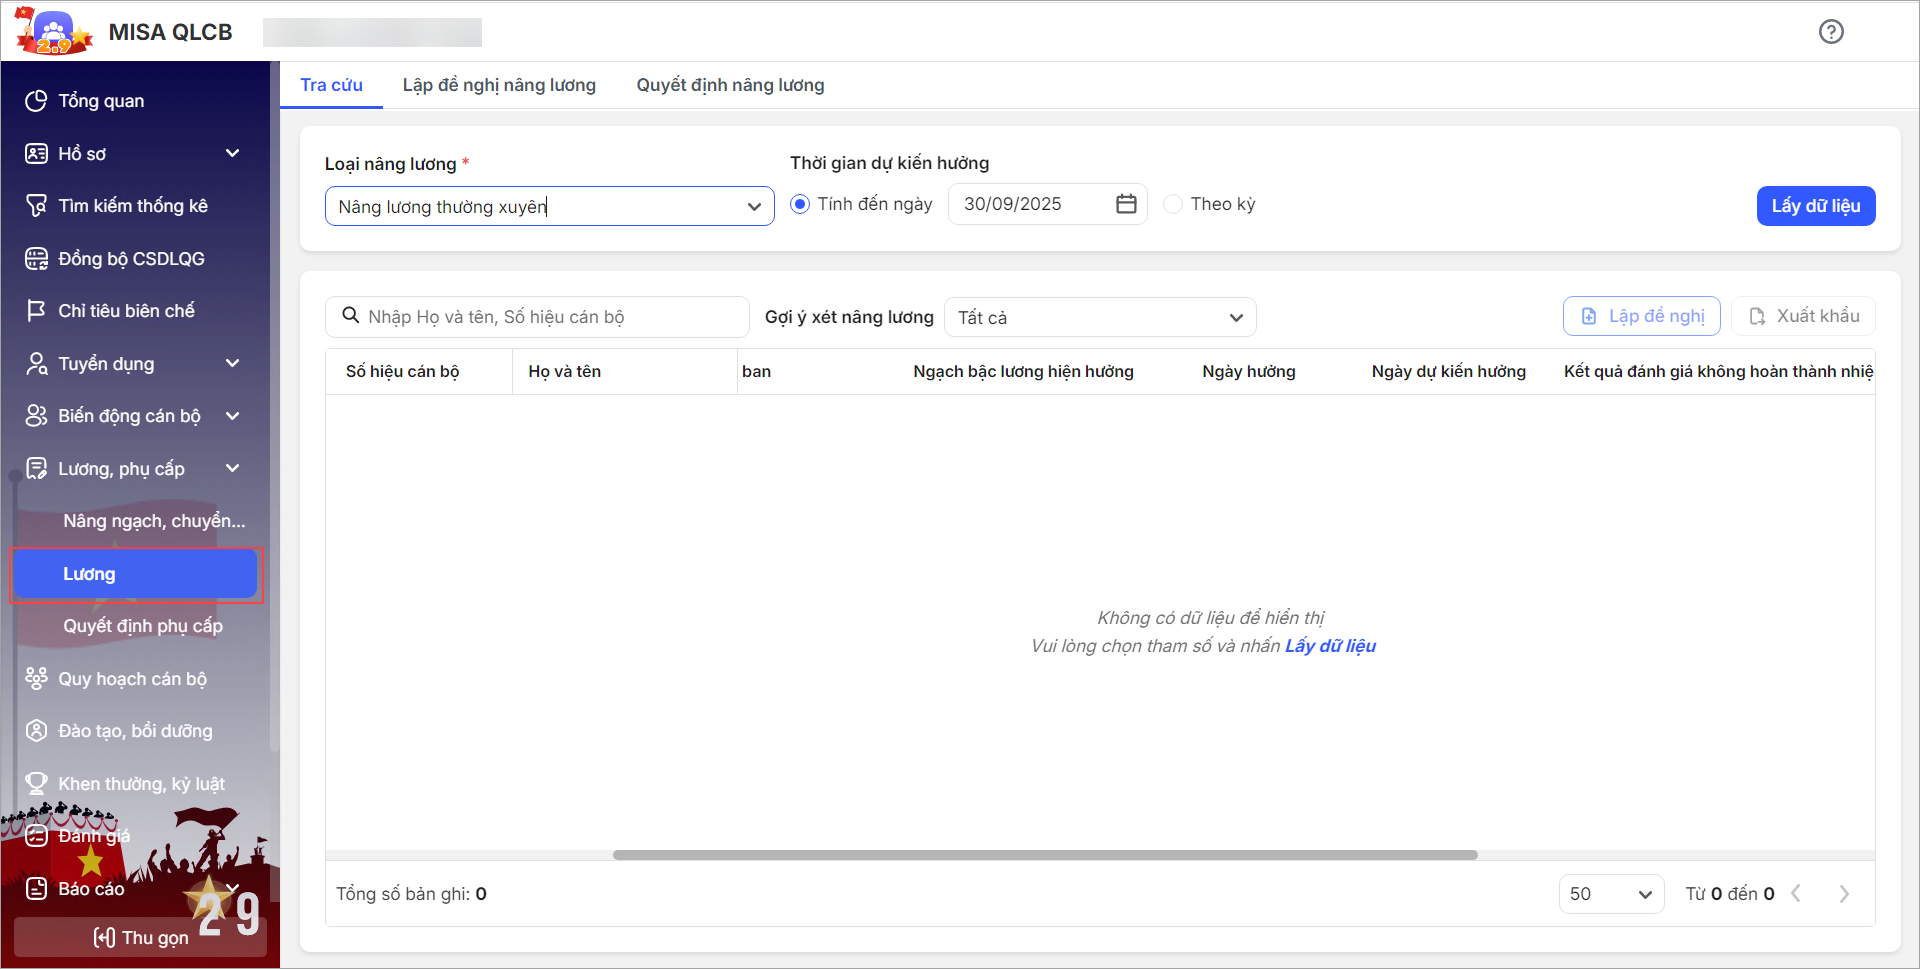Click the employee name search field
Image resolution: width=1920 pixels, height=969 pixels.
(550, 317)
